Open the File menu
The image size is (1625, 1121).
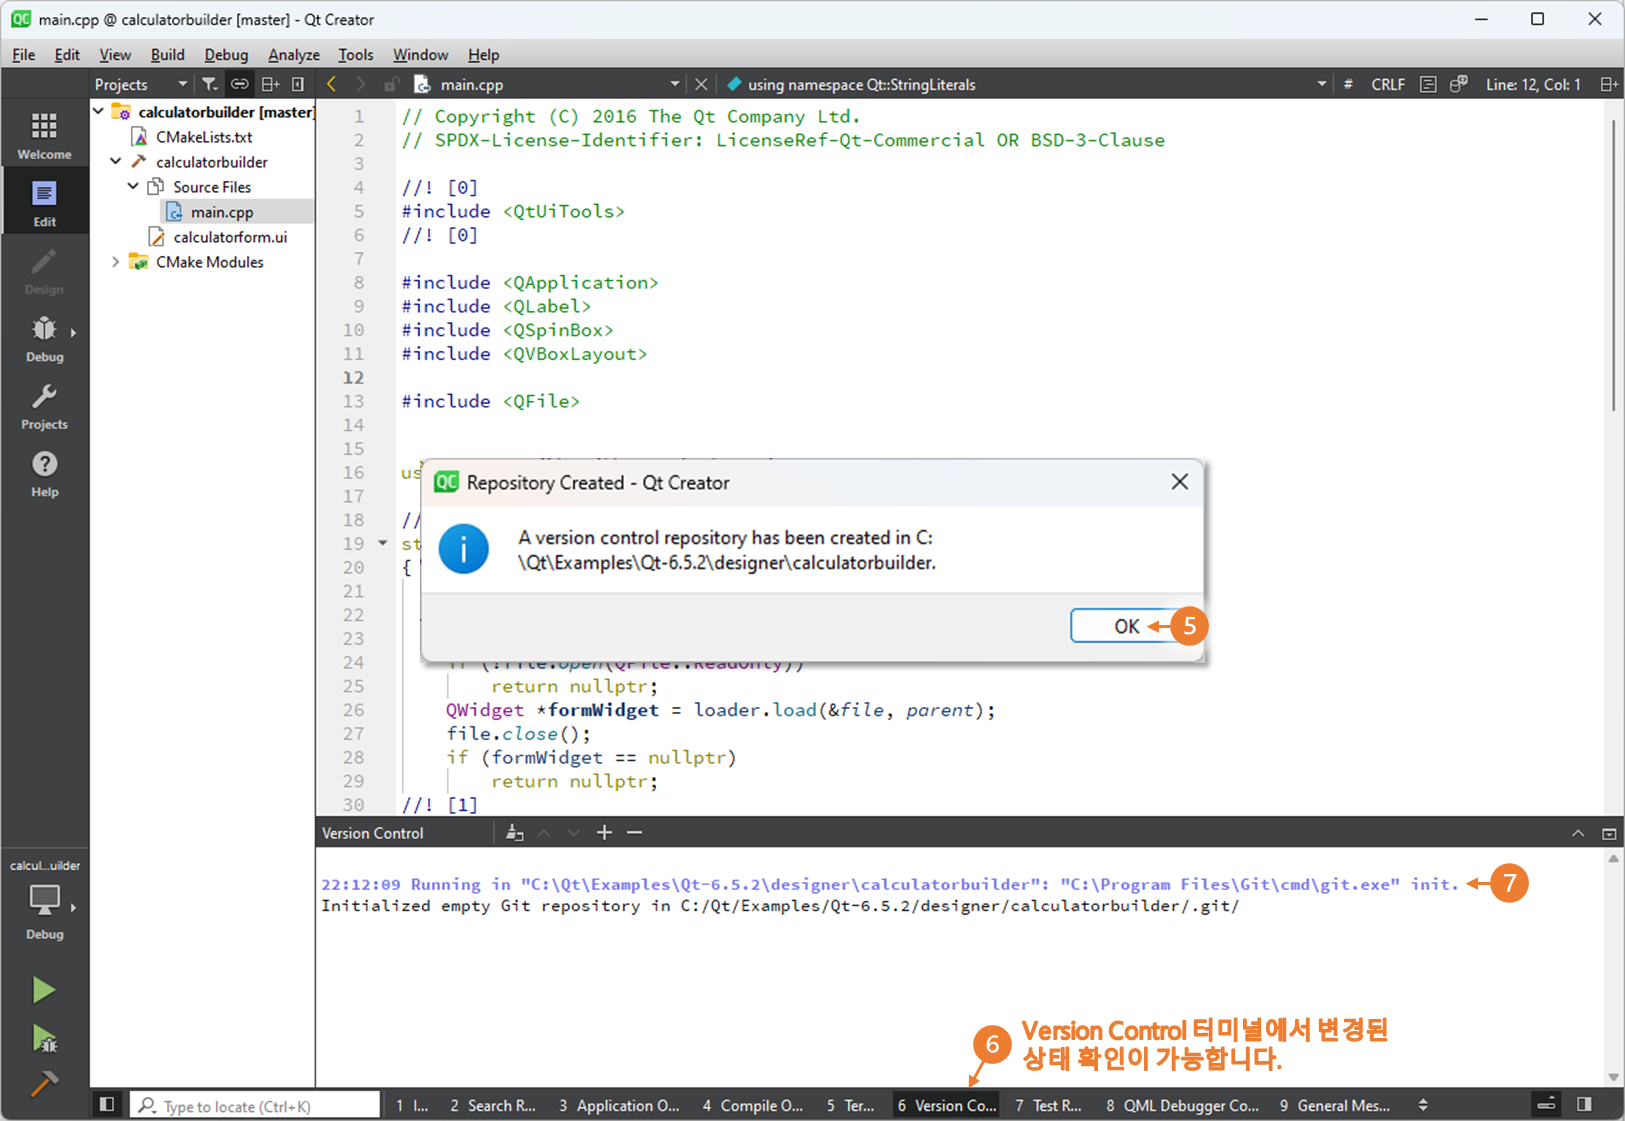tap(23, 55)
